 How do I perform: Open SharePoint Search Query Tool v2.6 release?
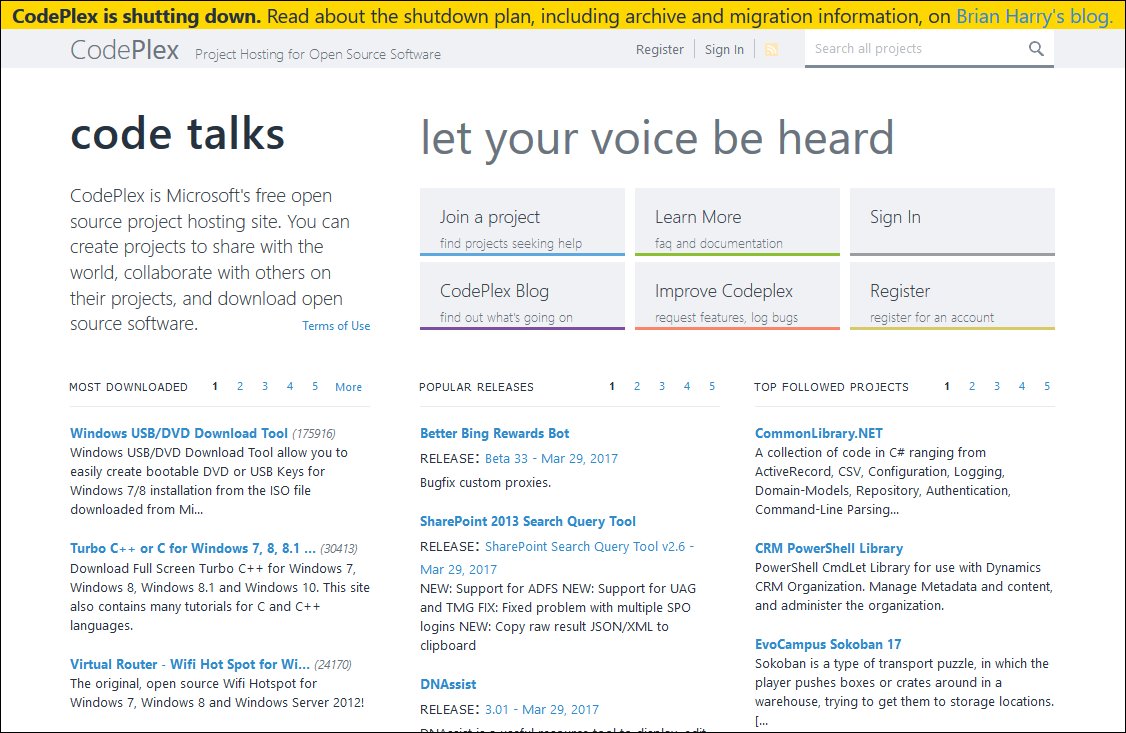pyautogui.click(x=557, y=558)
